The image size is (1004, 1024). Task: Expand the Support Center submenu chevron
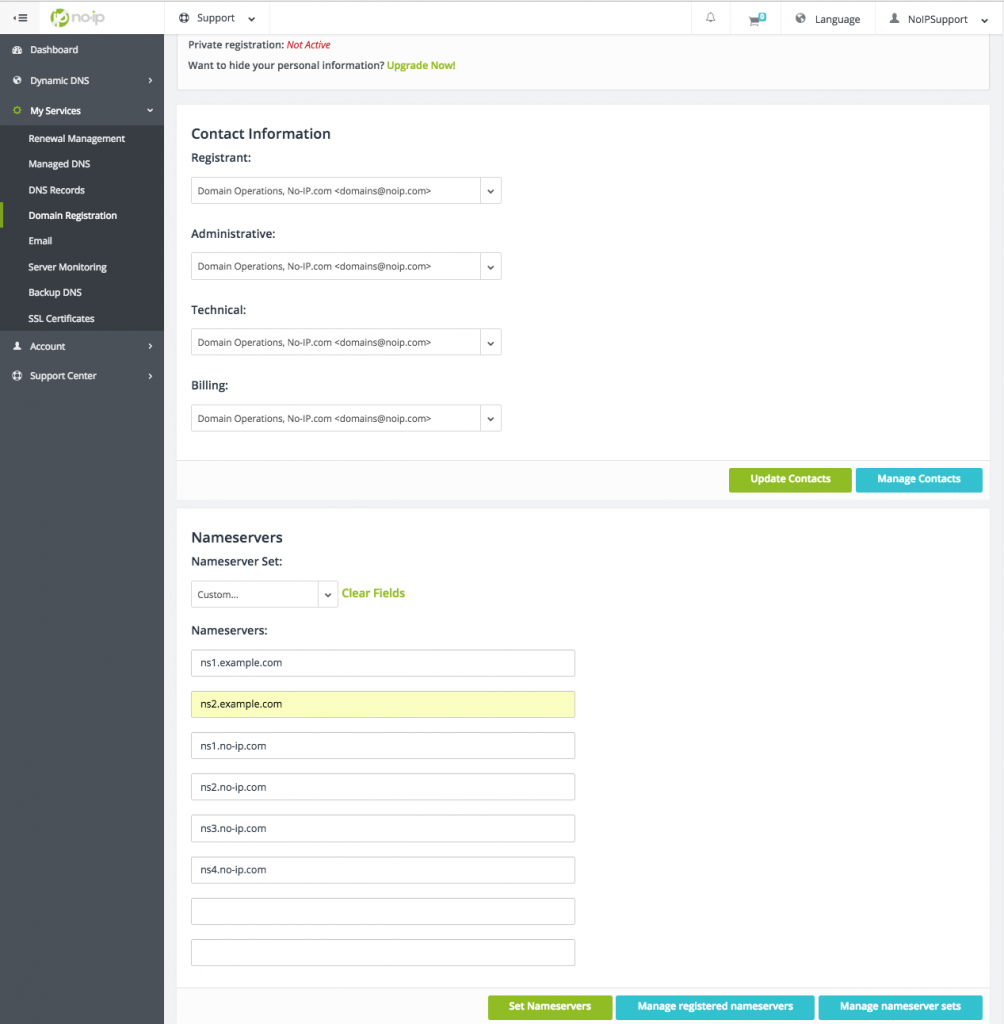click(x=150, y=376)
